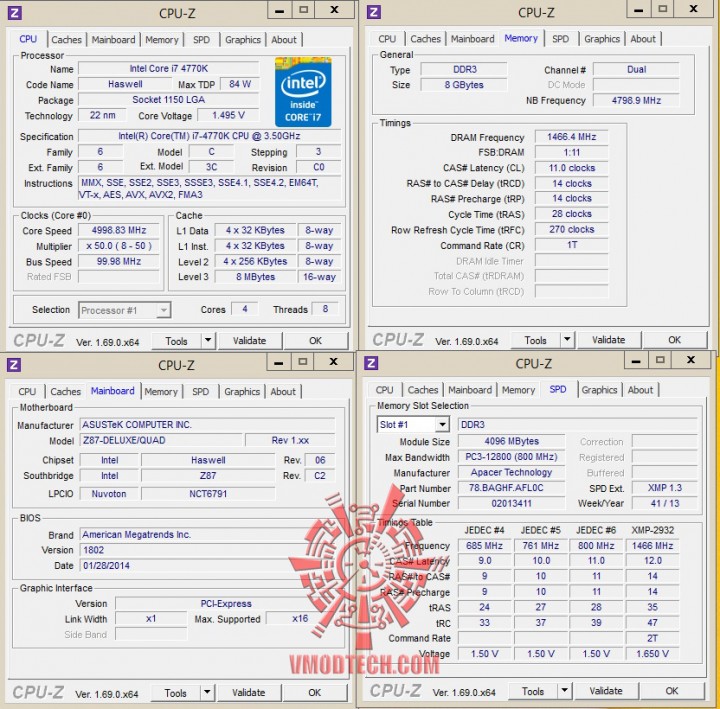This screenshot has width=720, height=709.
Task: Expand Tools dropdown arrow in Mainboard window
Action: tap(207, 692)
